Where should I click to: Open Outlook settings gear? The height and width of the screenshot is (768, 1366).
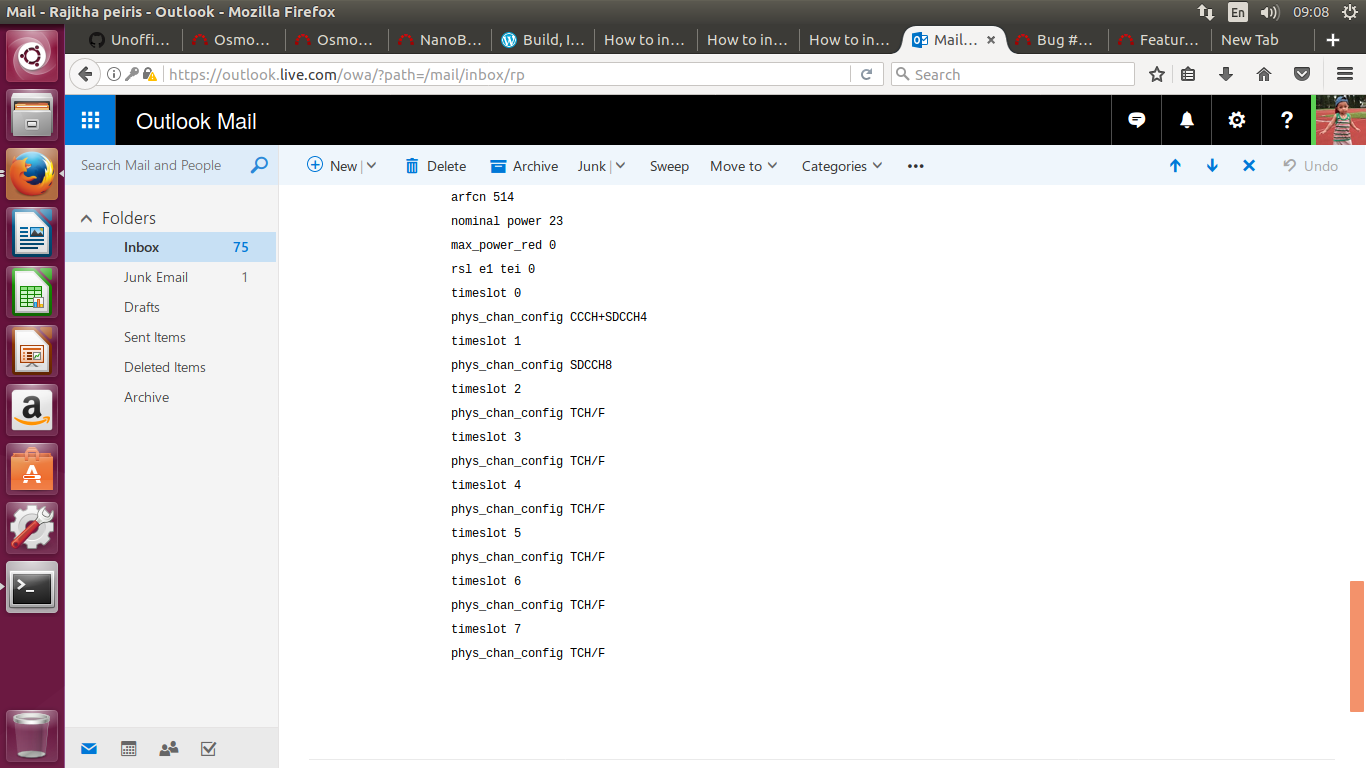pos(1237,121)
